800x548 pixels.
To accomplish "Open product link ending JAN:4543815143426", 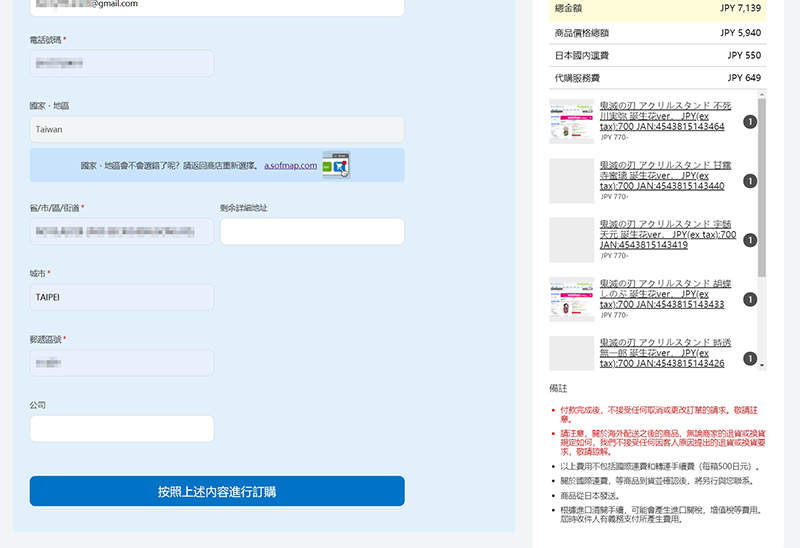I will click(x=665, y=353).
